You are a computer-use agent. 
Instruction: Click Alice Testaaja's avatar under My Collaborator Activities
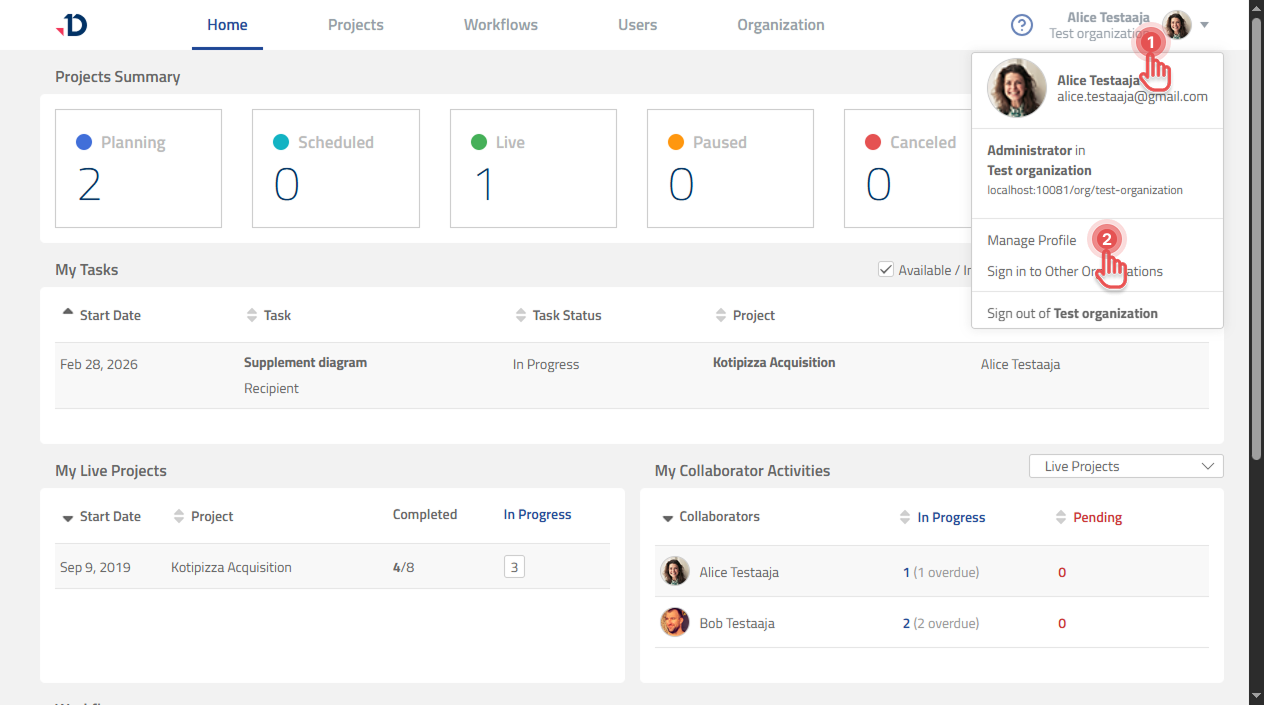point(674,571)
